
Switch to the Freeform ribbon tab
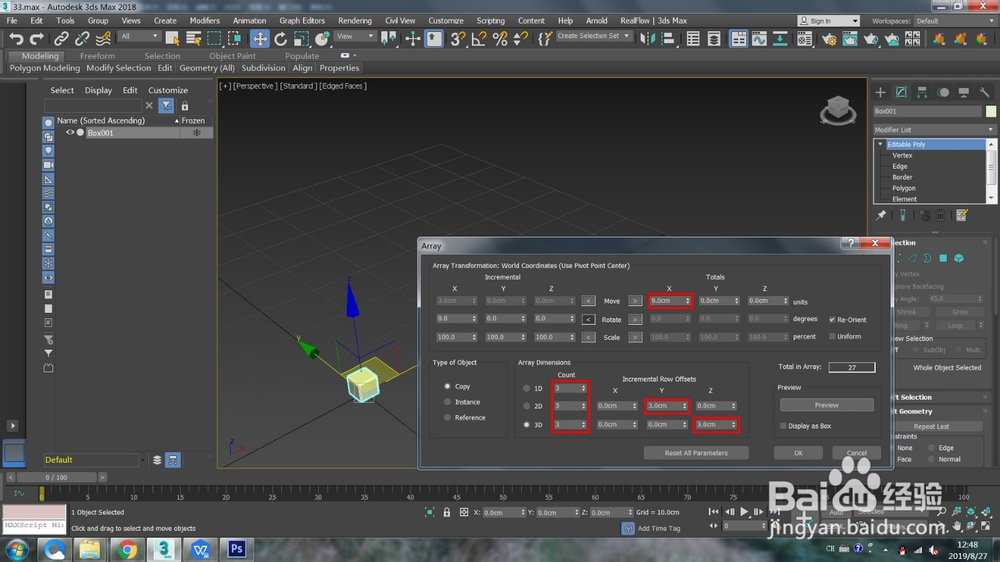97,55
